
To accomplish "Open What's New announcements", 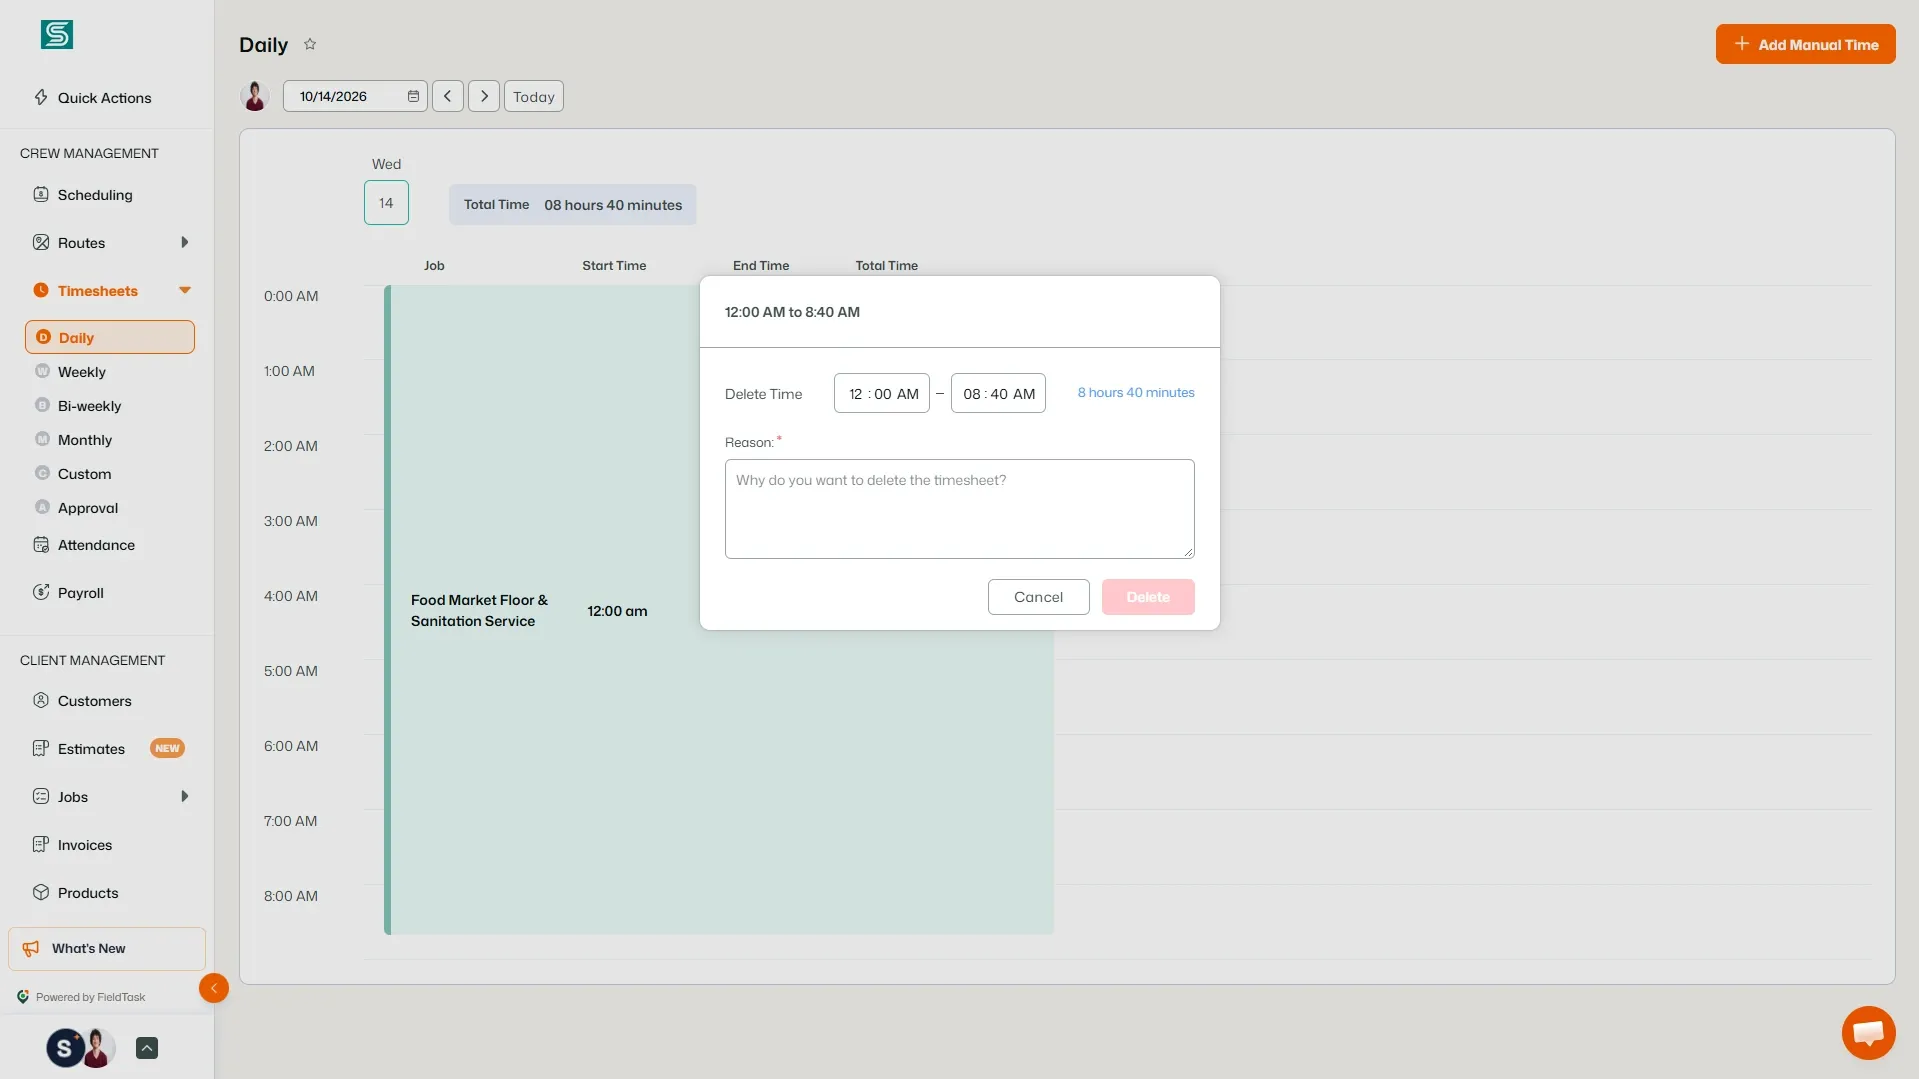I will coord(107,948).
